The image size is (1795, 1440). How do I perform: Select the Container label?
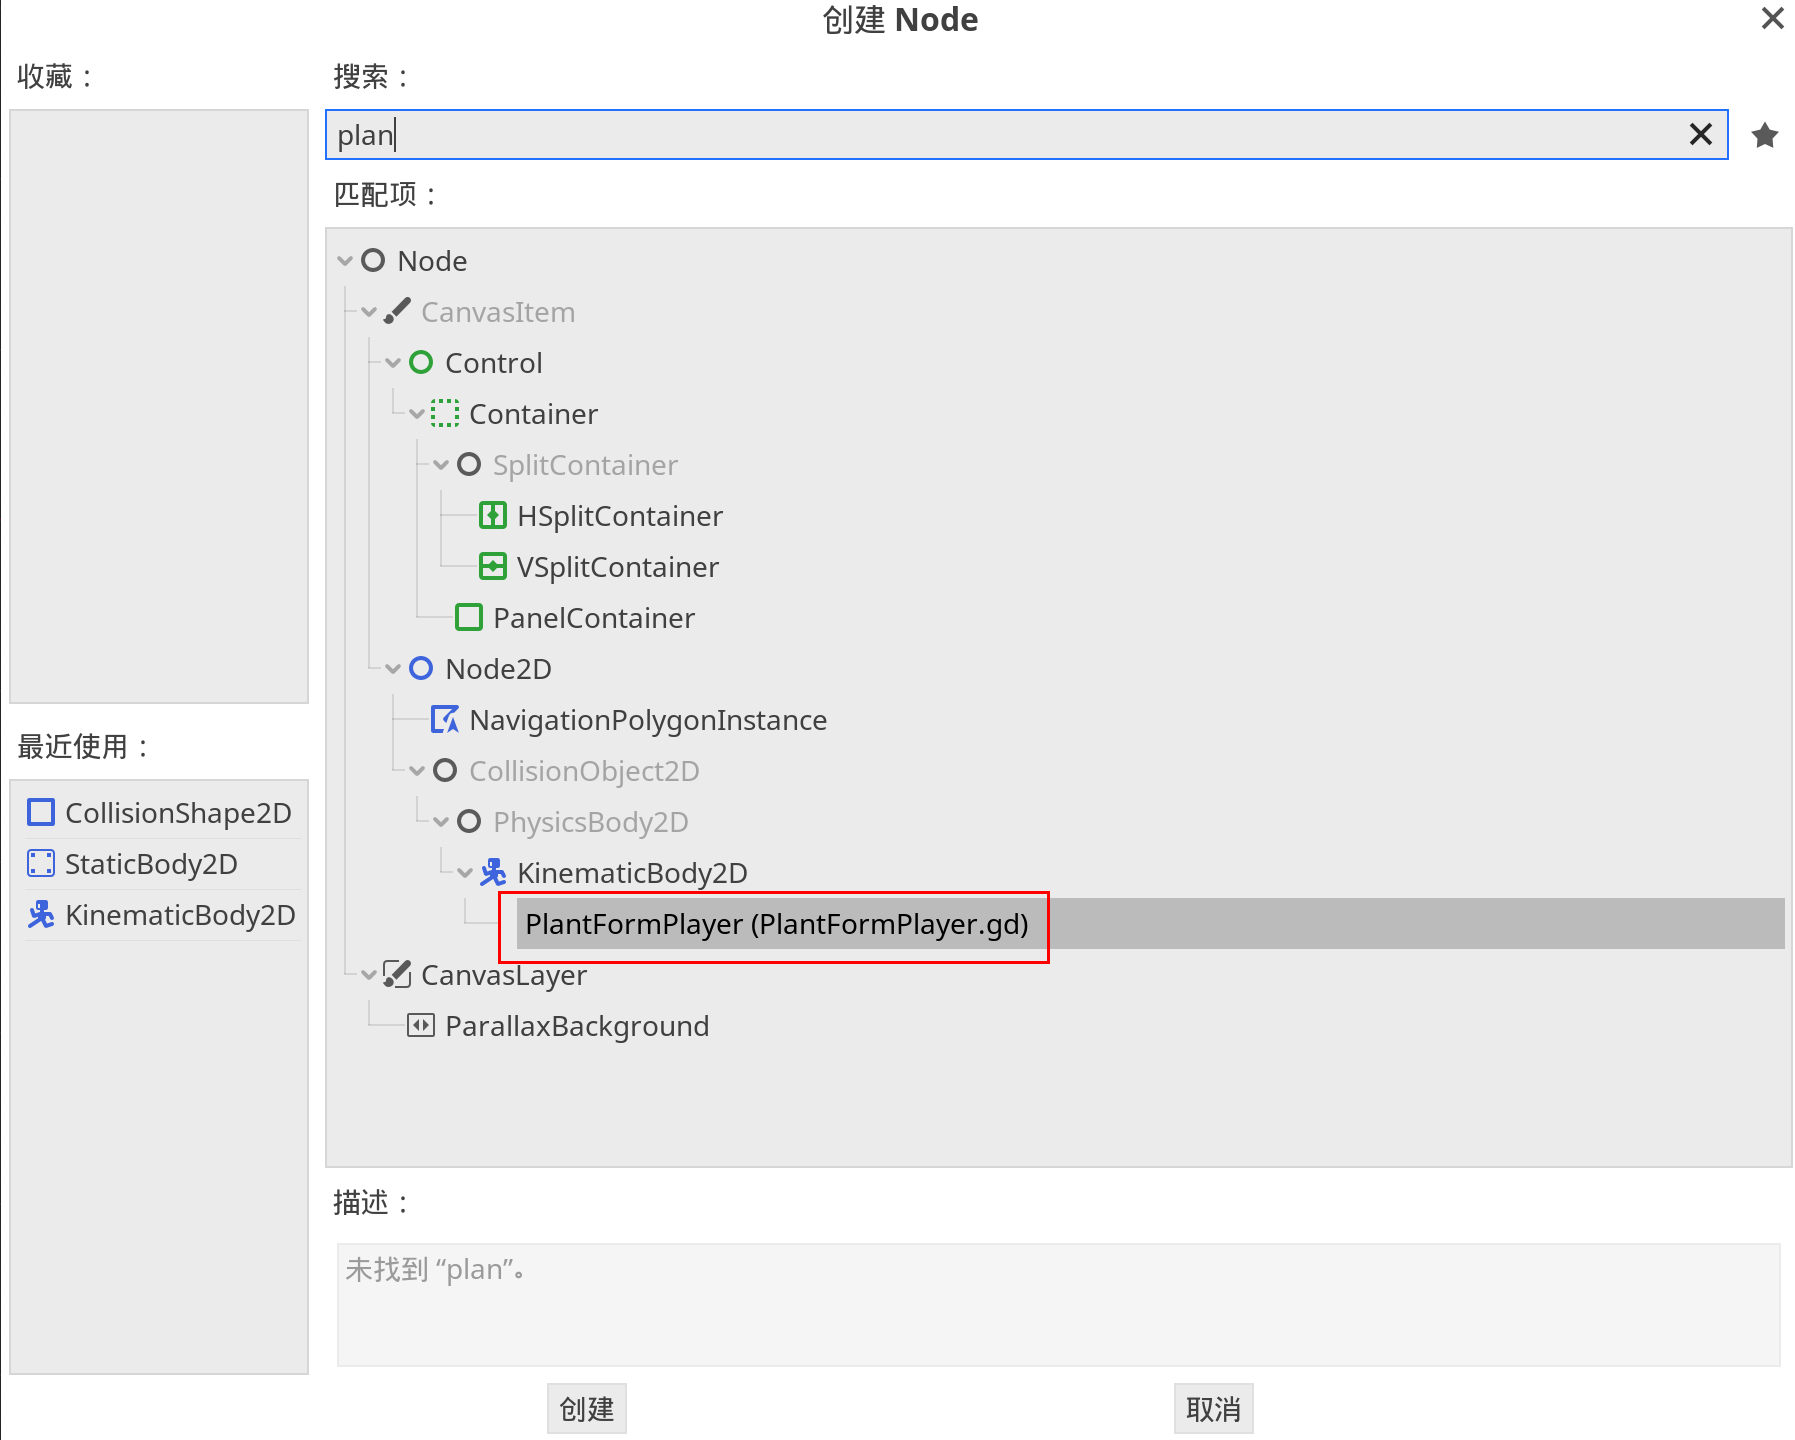click(x=534, y=414)
